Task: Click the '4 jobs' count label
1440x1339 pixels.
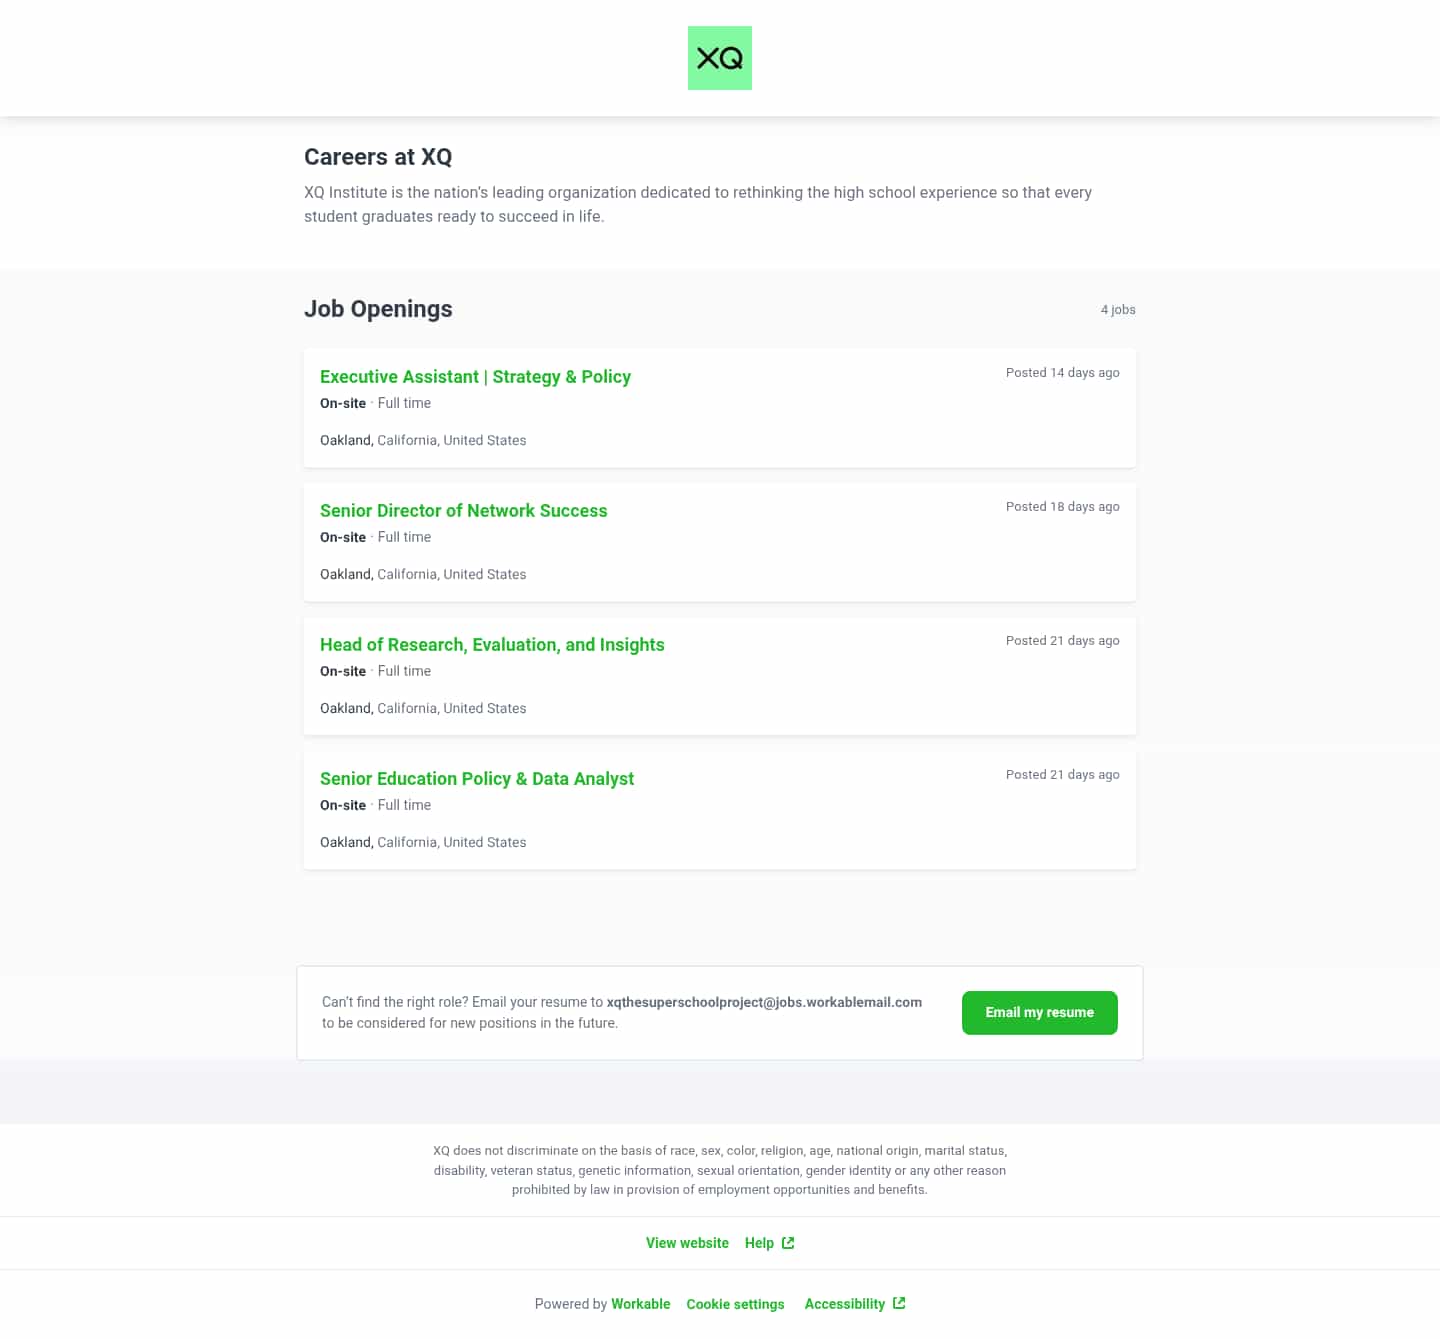Action: [x=1118, y=310]
